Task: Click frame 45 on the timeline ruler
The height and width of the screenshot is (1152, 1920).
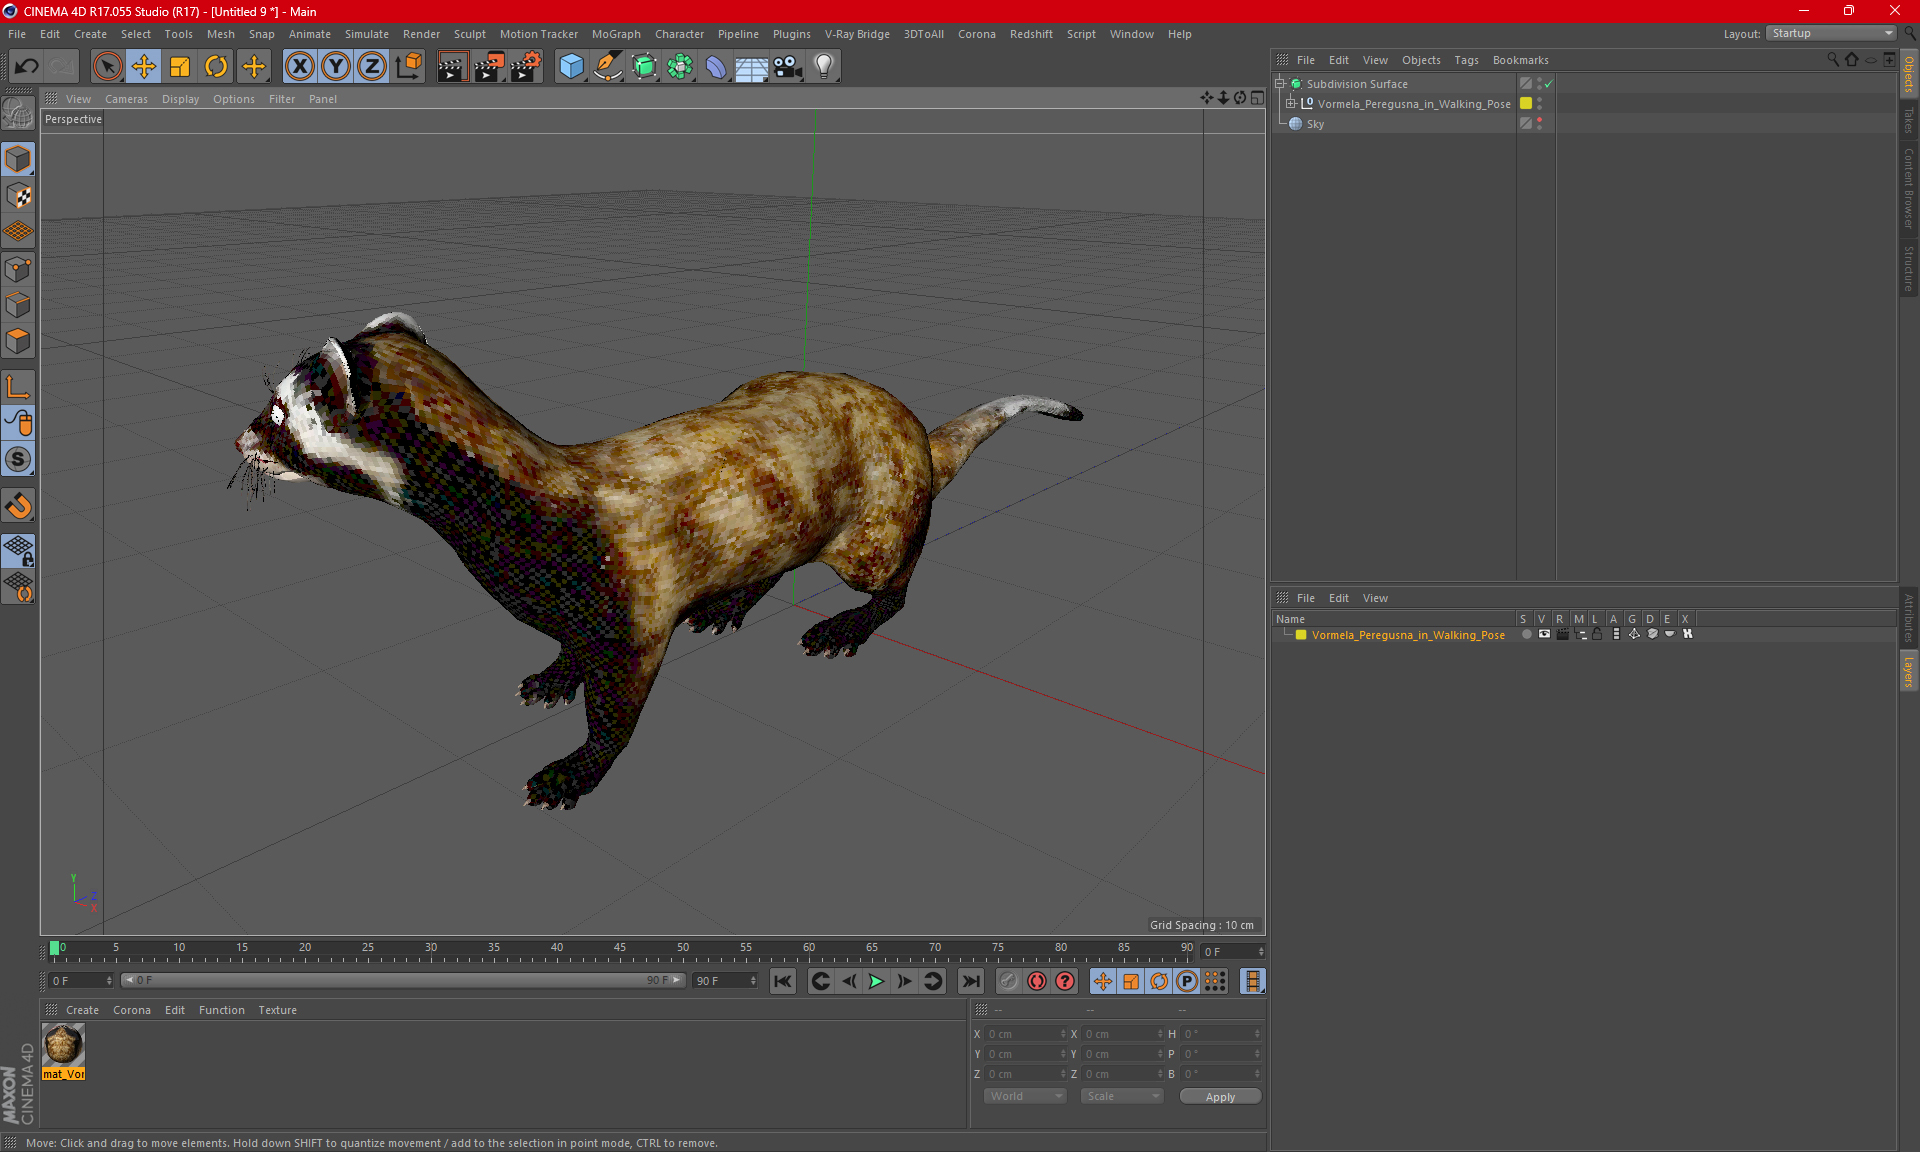Action: [x=620, y=950]
